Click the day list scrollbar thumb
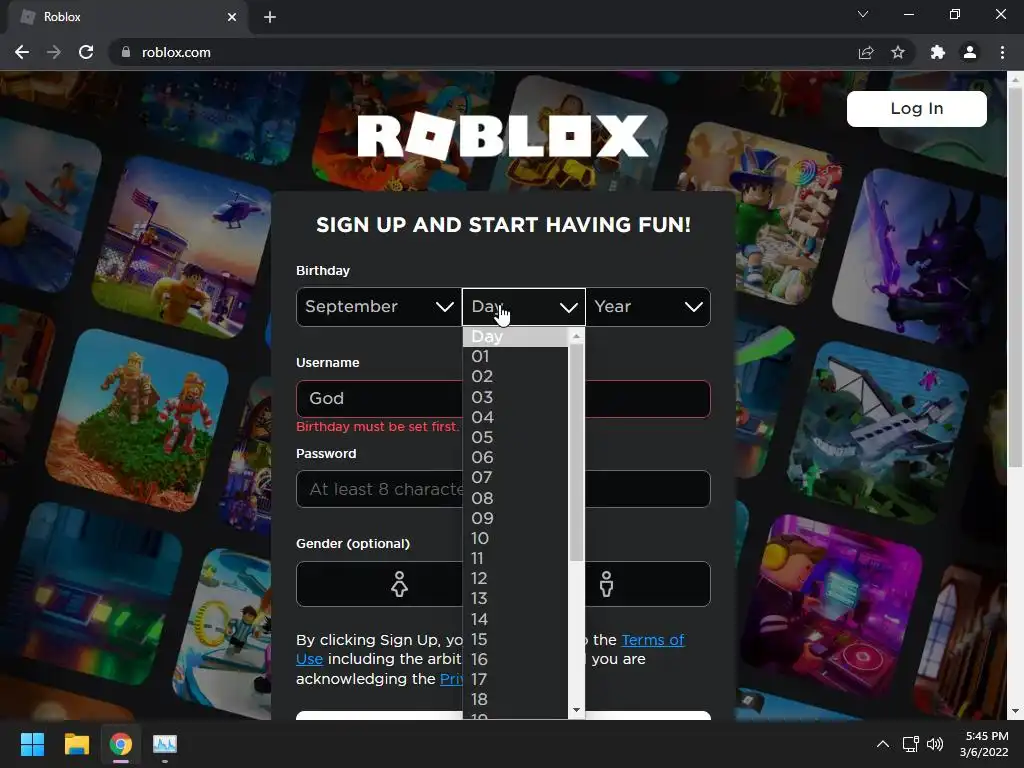This screenshot has width=1024, height=768. tap(576, 452)
